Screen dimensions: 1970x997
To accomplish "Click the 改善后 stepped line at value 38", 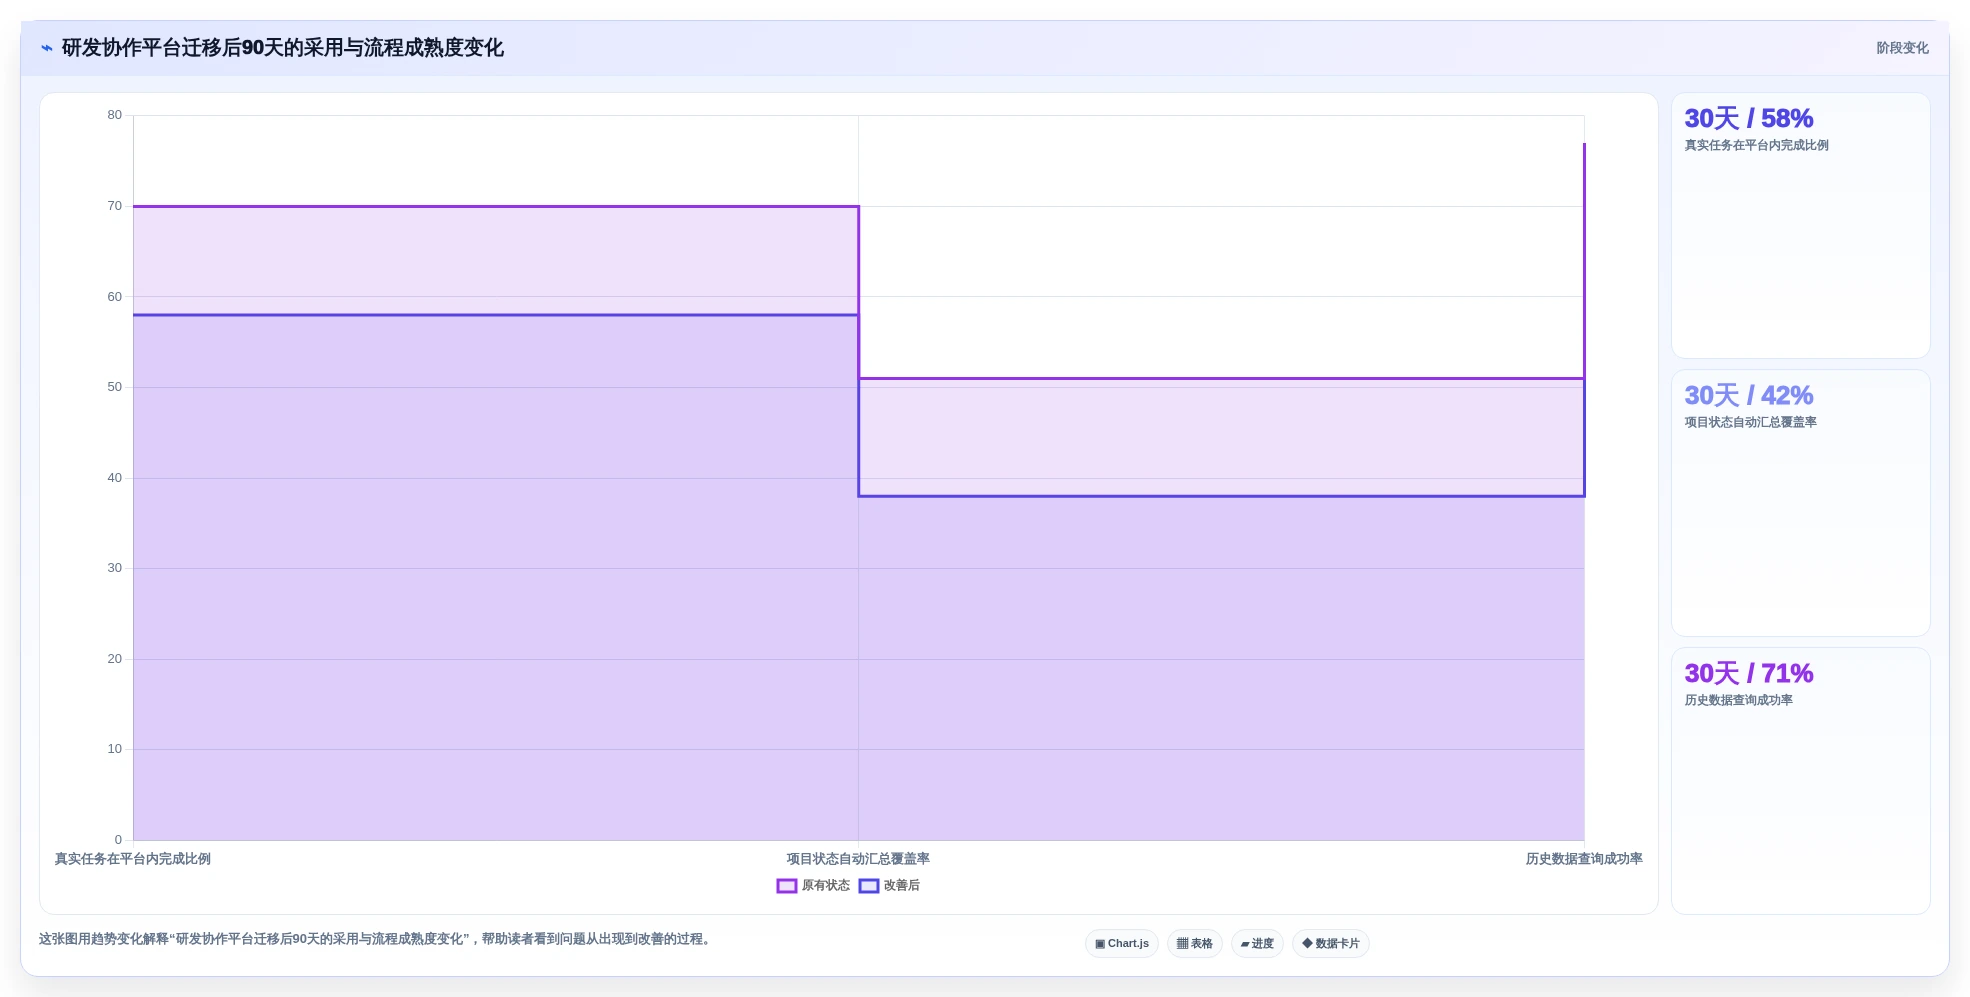I will coord(1221,496).
